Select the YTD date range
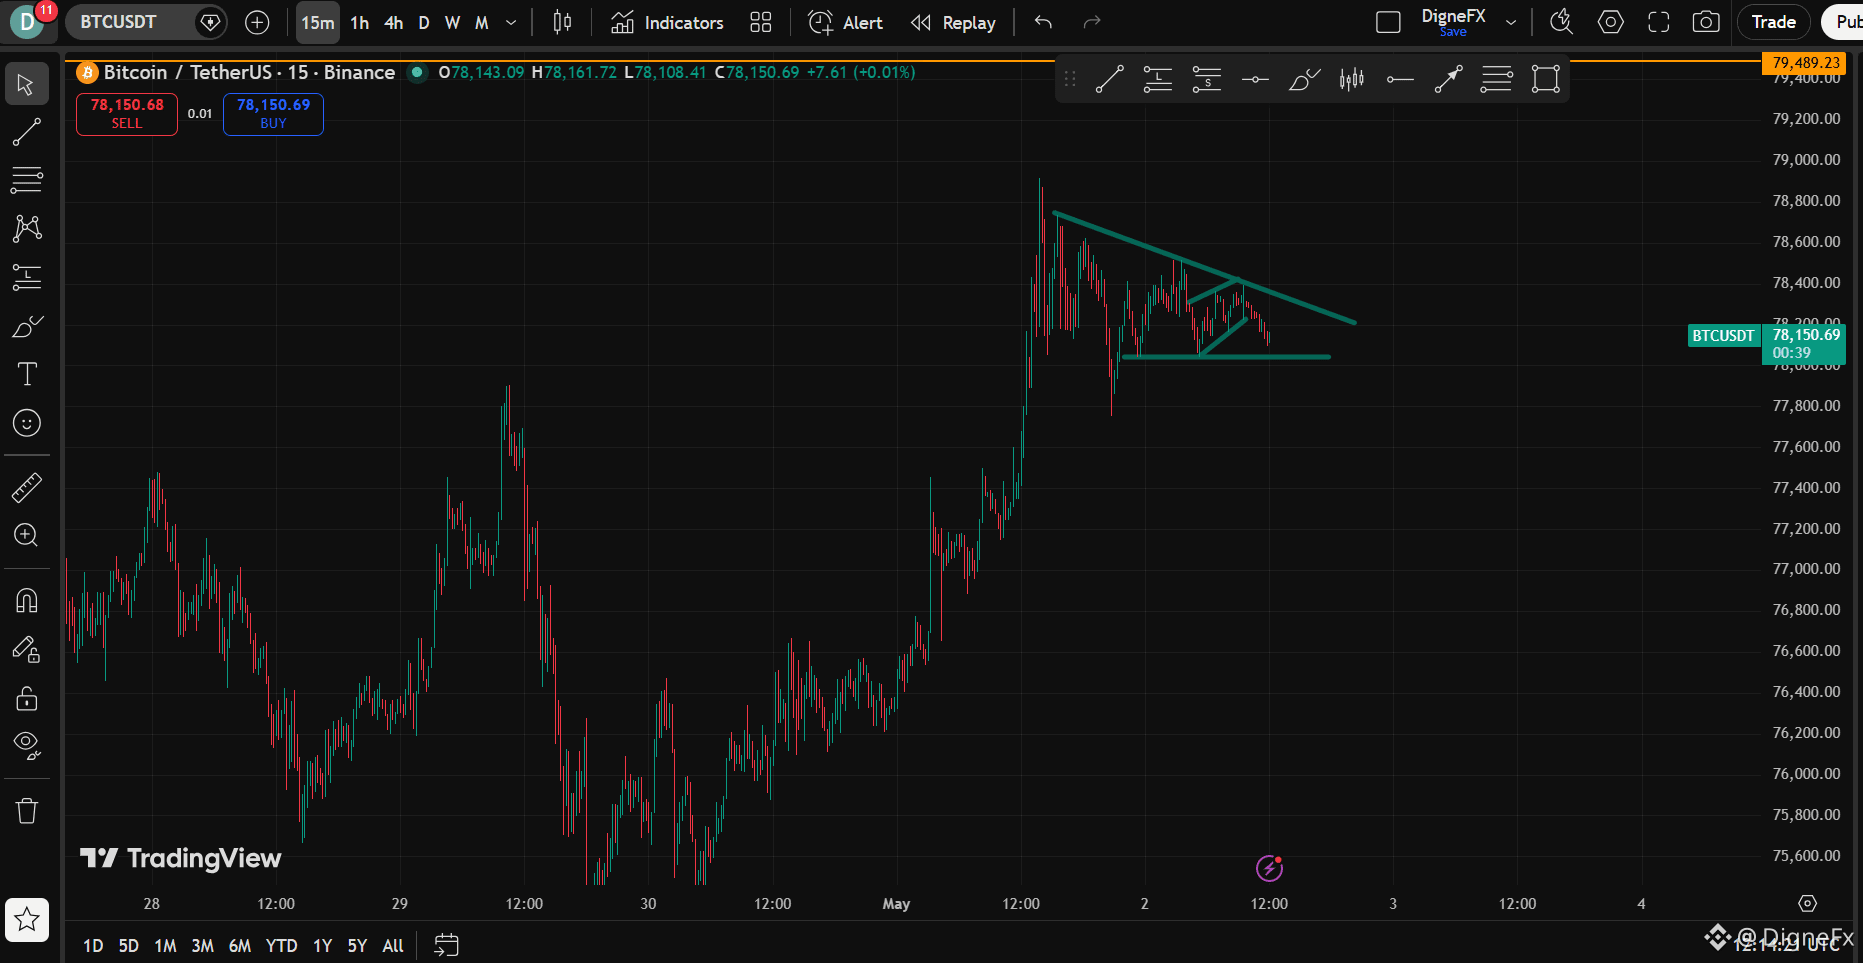 (282, 945)
